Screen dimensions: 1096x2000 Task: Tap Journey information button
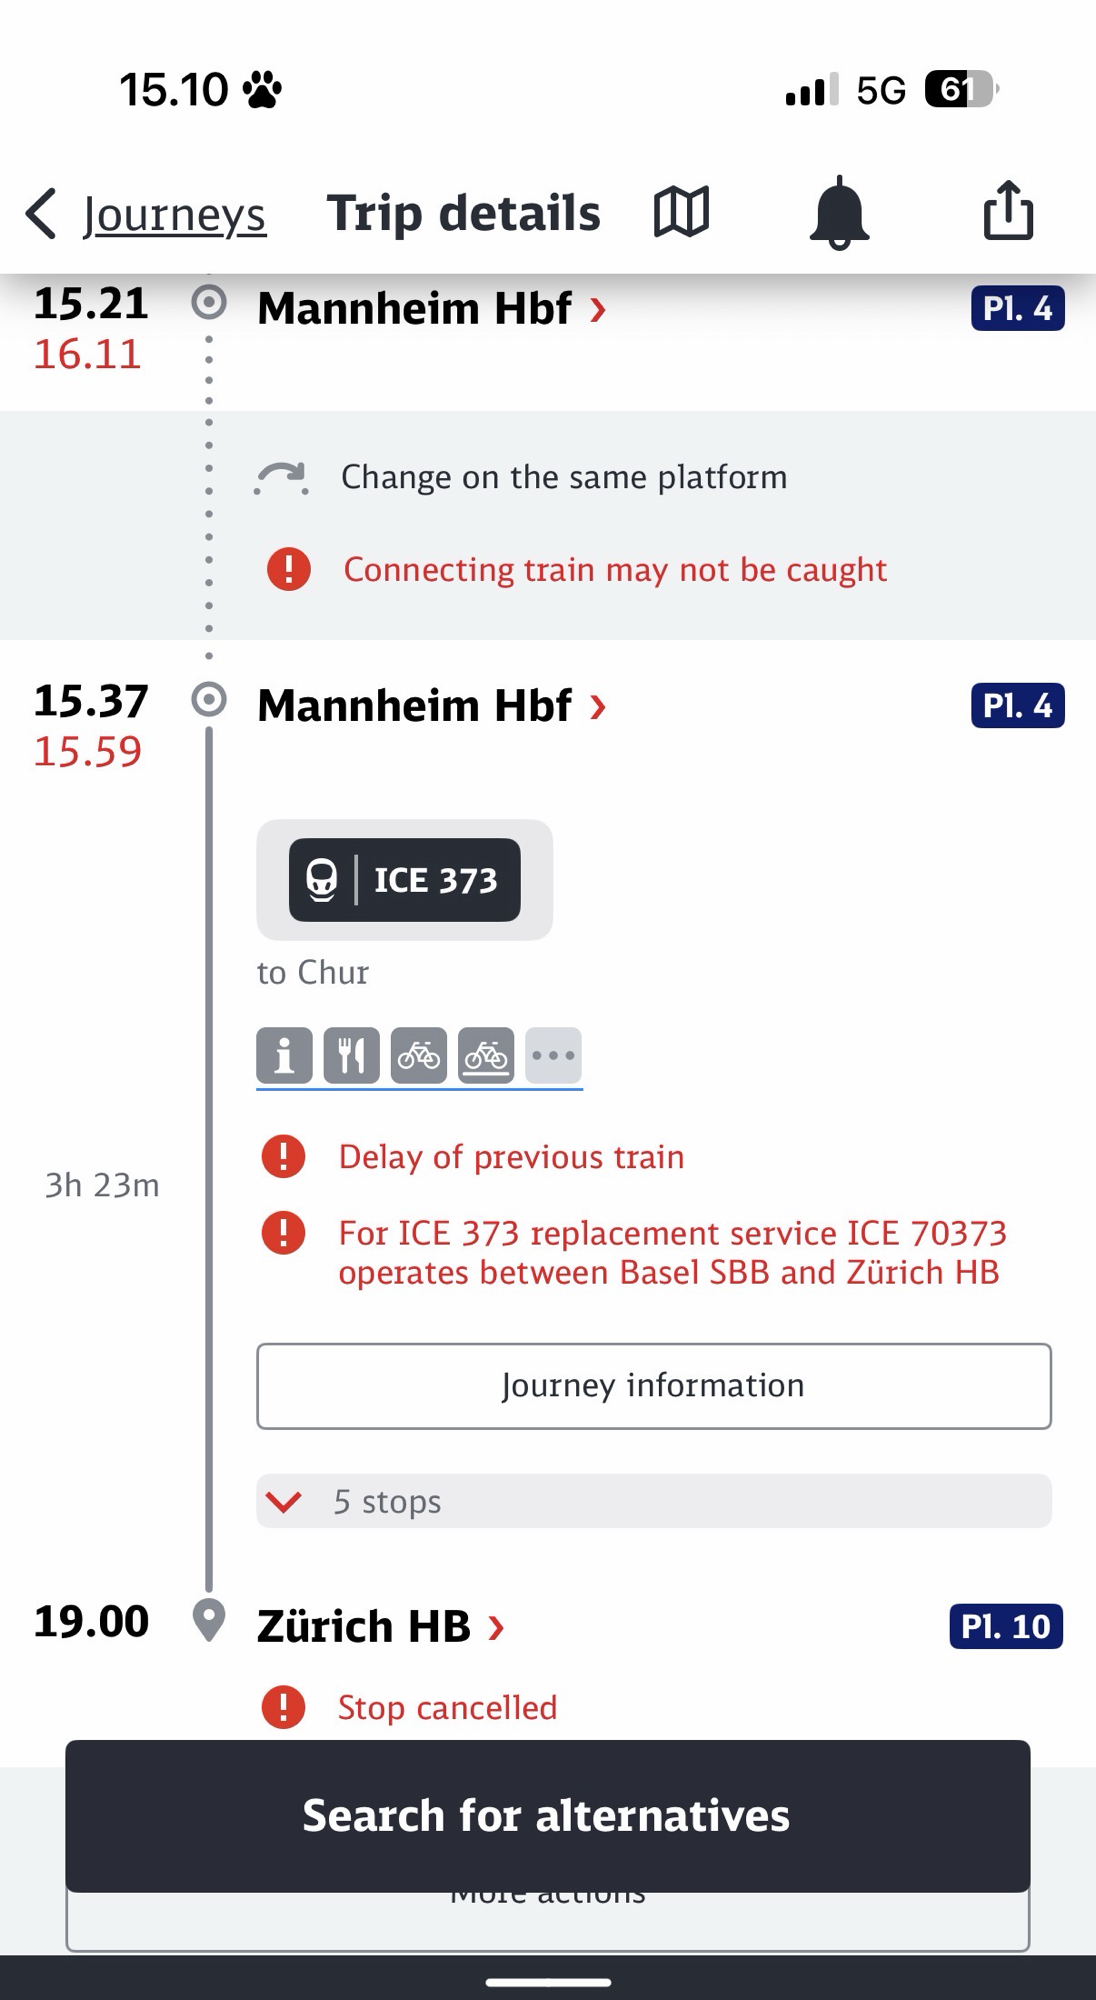653,1386
